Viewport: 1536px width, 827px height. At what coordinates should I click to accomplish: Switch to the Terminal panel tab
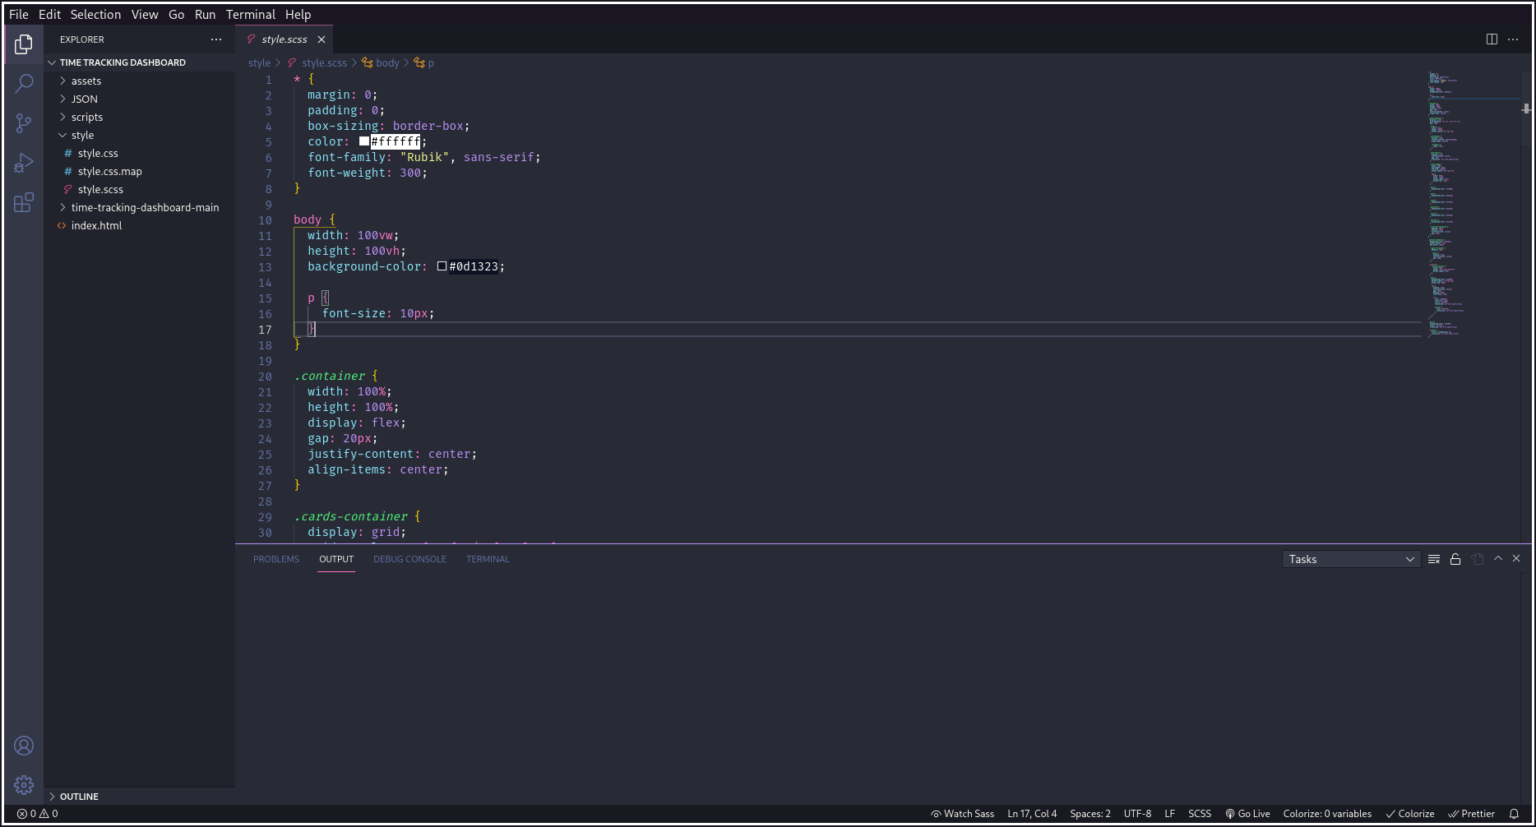[487, 559]
